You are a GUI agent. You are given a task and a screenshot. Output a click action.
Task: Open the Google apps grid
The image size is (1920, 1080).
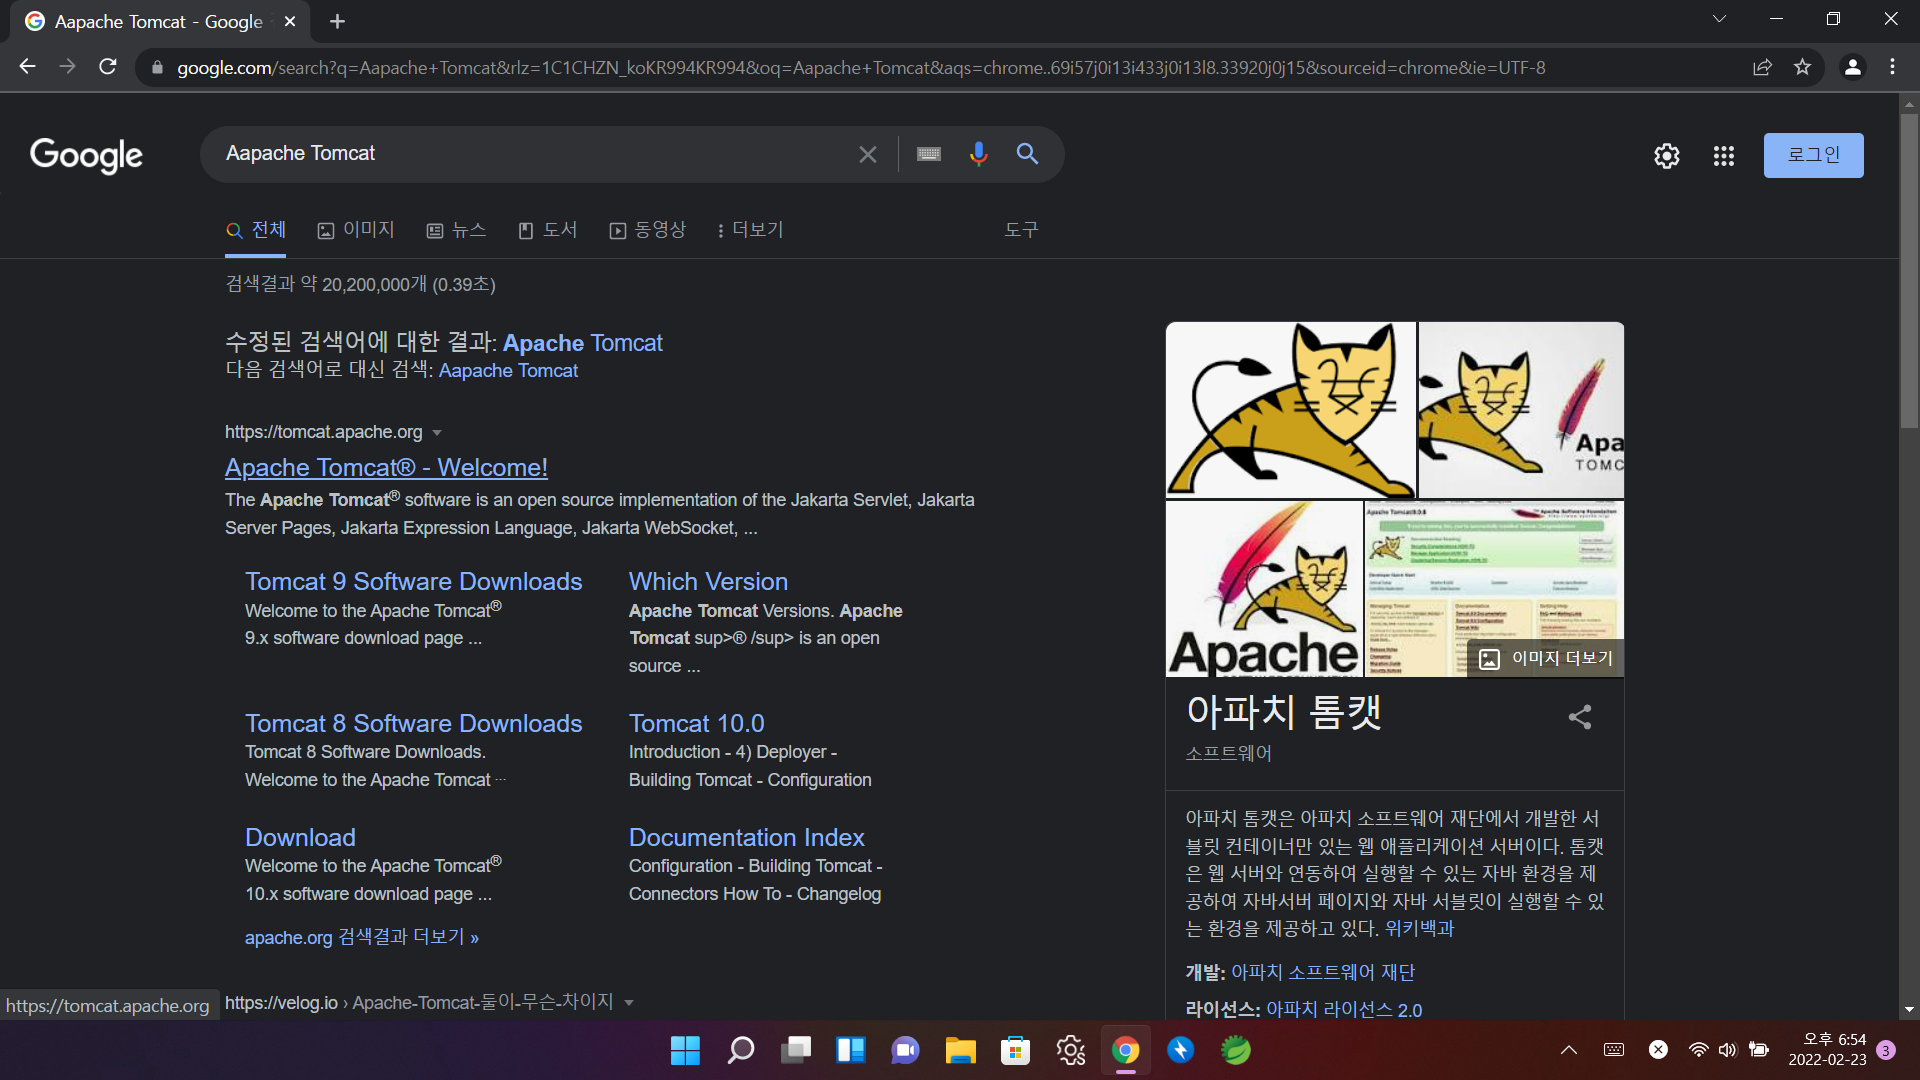click(x=1723, y=156)
